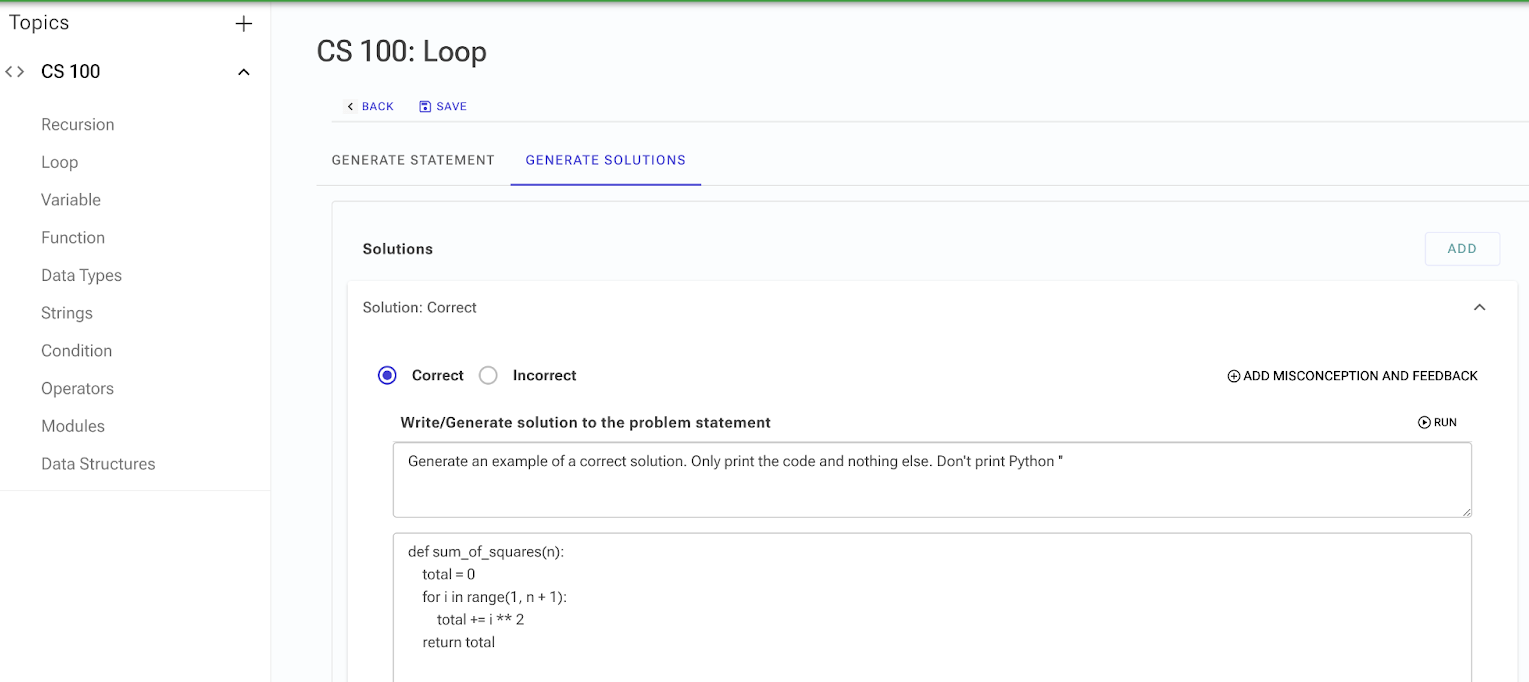The height and width of the screenshot is (682, 1529).
Task: Switch to the Generate Statement tab
Action: pos(413,160)
